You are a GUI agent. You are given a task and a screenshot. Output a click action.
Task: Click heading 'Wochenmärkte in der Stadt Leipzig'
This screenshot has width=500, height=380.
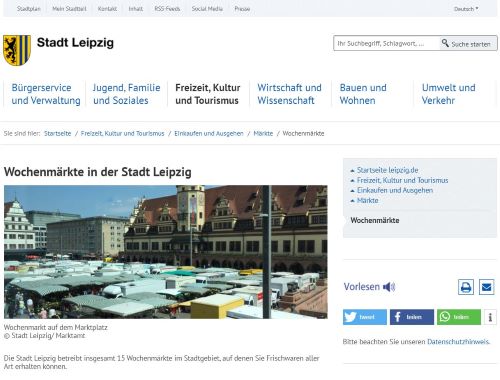pos(98,172)
